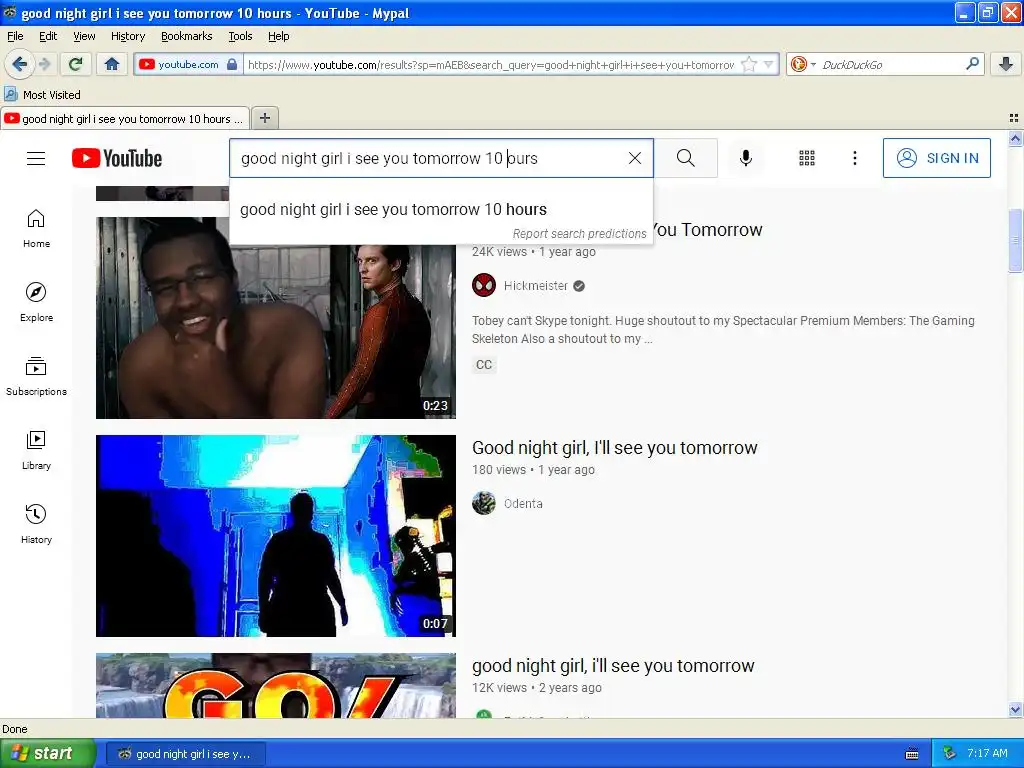Open the View menu
This screenshot has height=768, width=1024.
84,36
